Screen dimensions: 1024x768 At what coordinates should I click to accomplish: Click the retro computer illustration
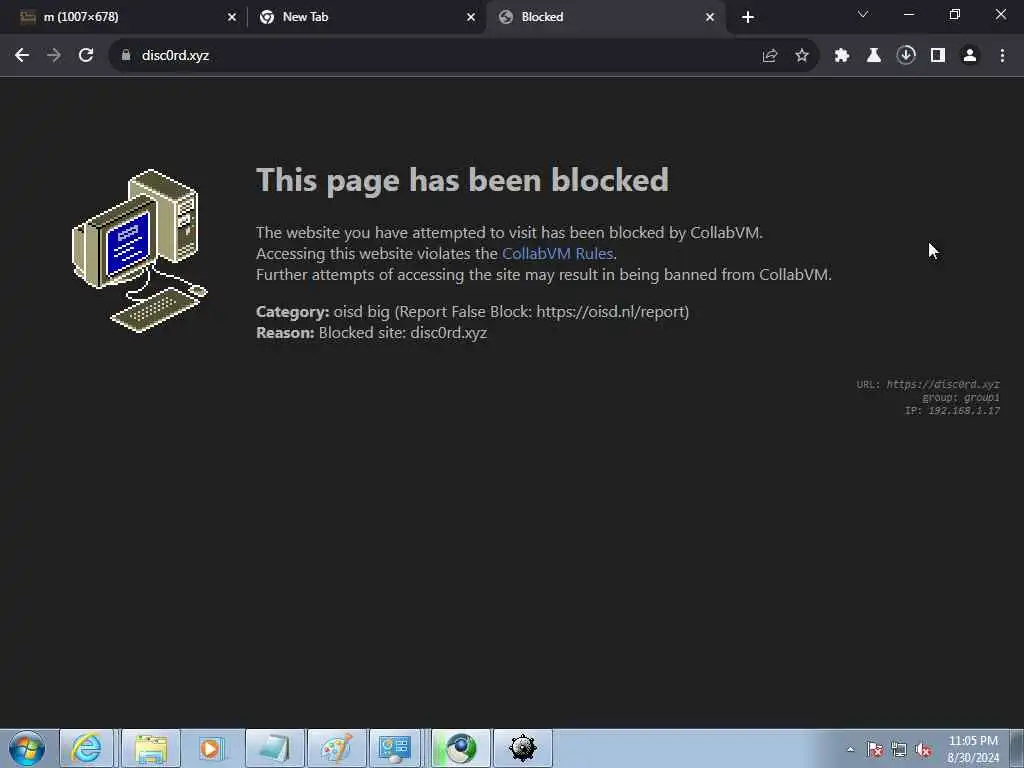[x=140, y=251]
